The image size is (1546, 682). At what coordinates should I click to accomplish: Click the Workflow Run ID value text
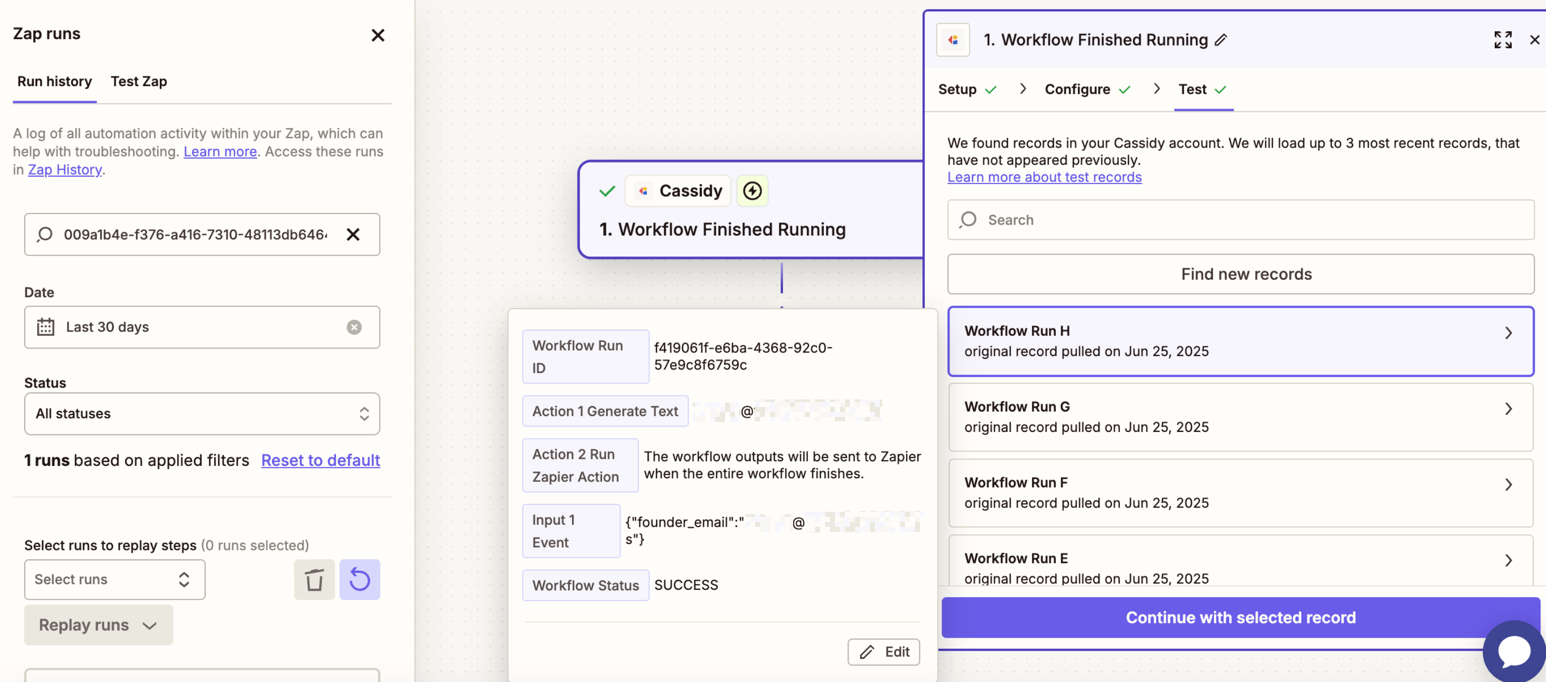(743, 356)
